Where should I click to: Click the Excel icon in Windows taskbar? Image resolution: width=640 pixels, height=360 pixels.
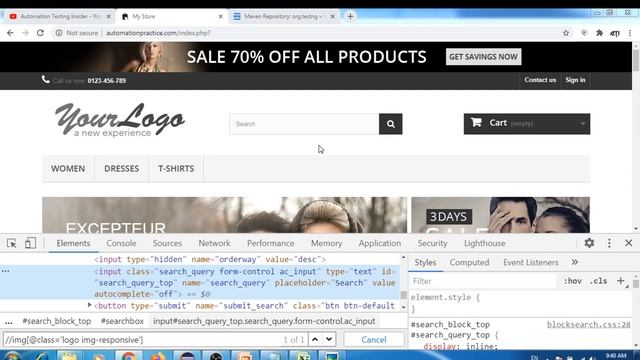(x=303, y=356)
